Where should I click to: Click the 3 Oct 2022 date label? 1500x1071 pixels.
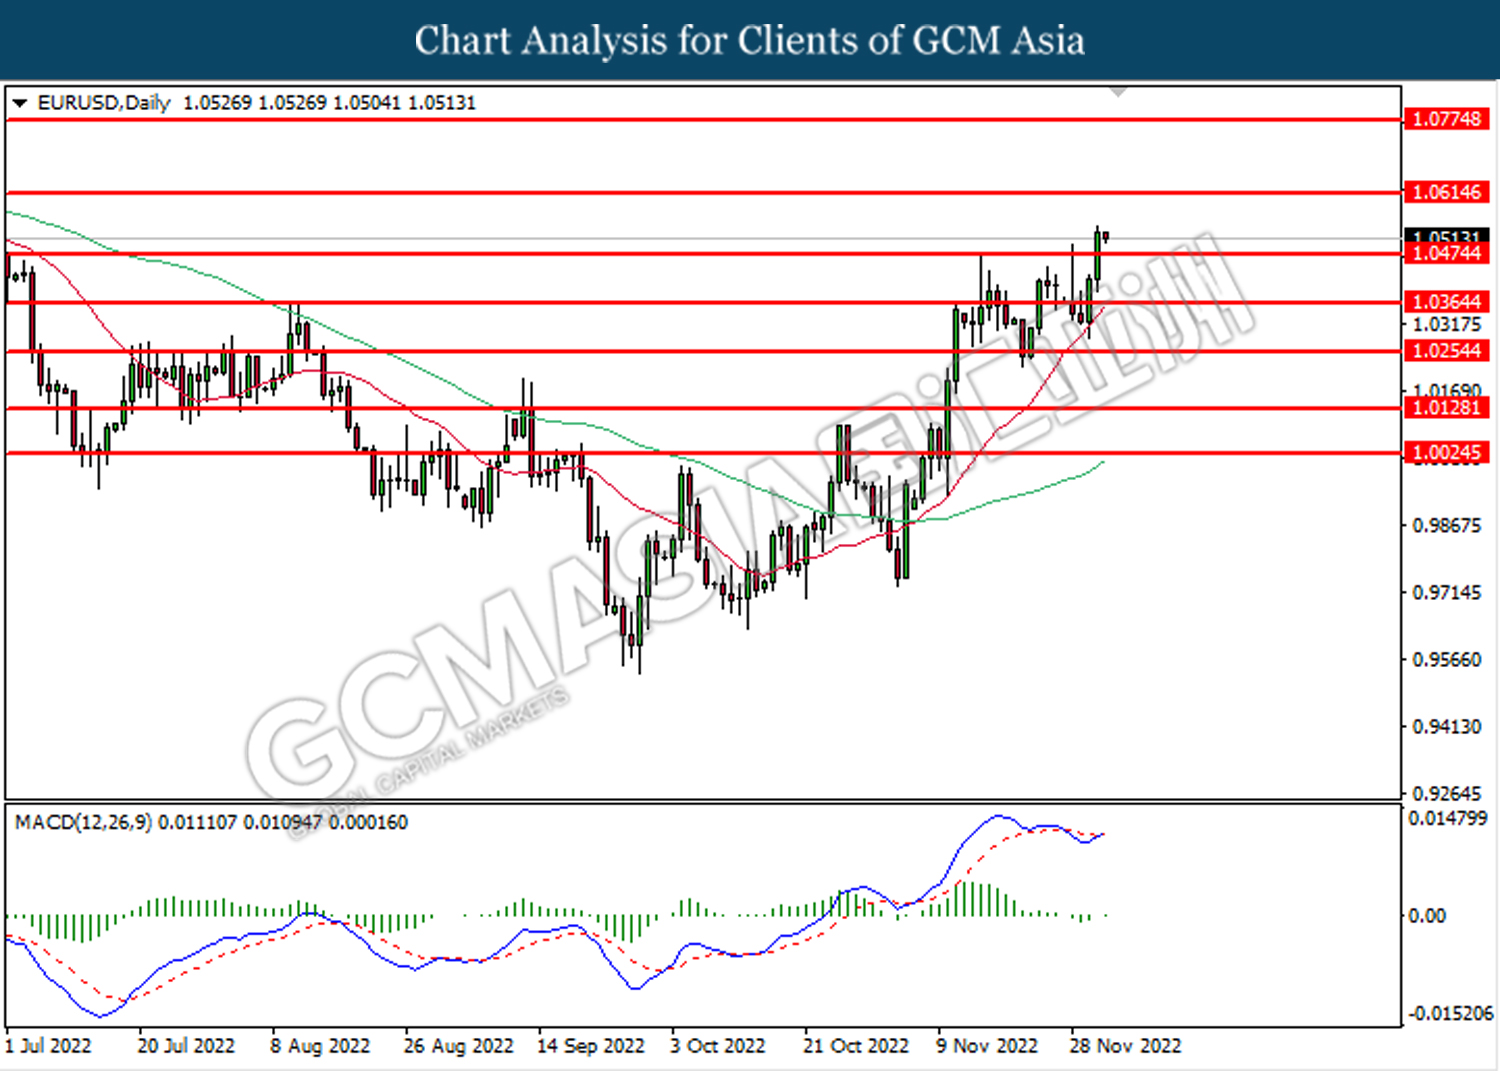[717, 1046]
